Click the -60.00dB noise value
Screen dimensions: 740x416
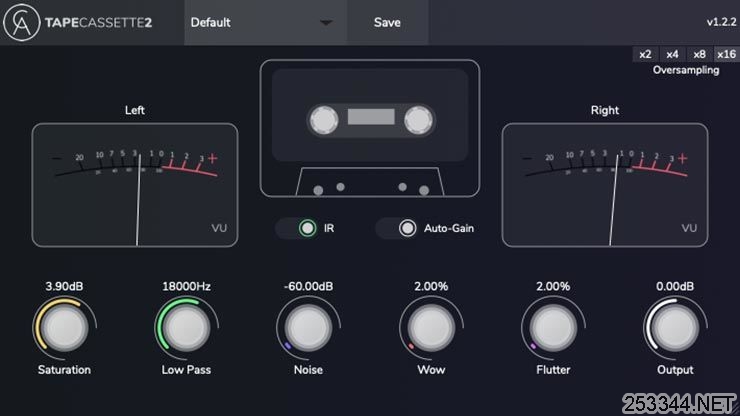coord(308,287)
